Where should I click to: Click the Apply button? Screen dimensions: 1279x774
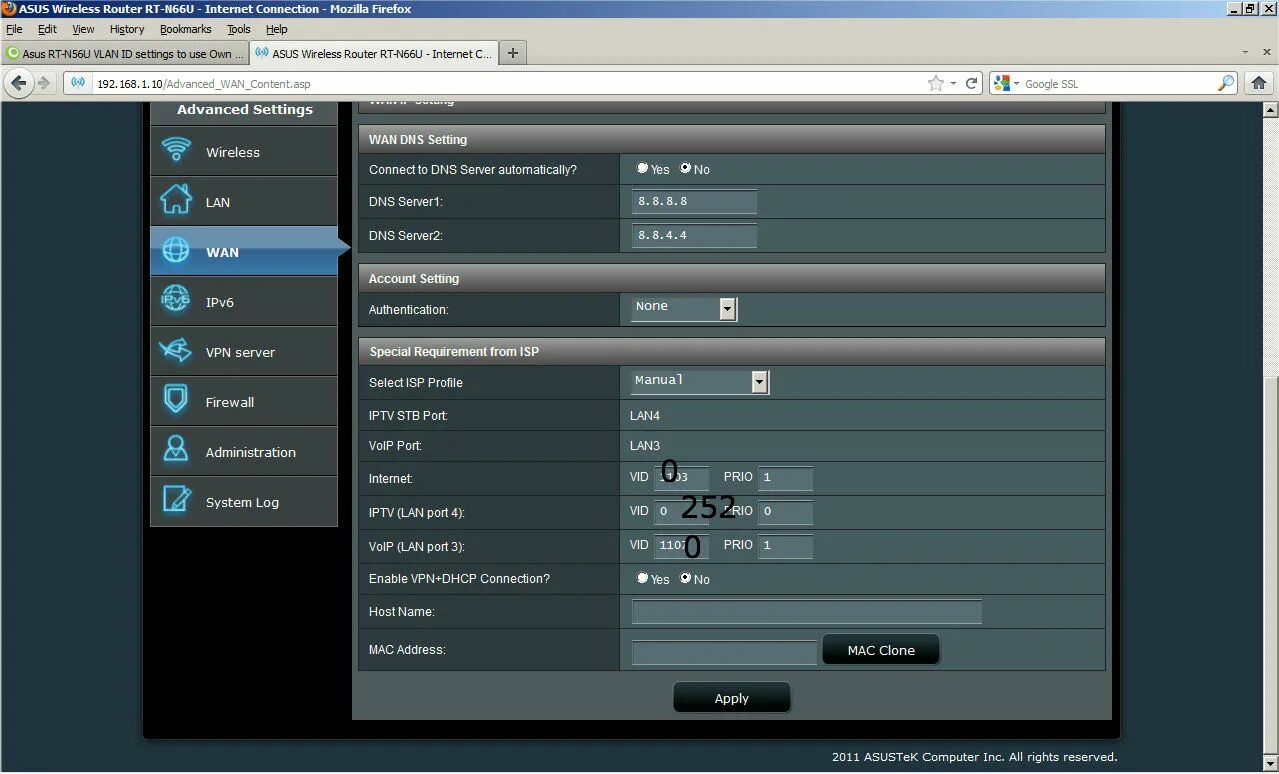click(x=732, y=698)
